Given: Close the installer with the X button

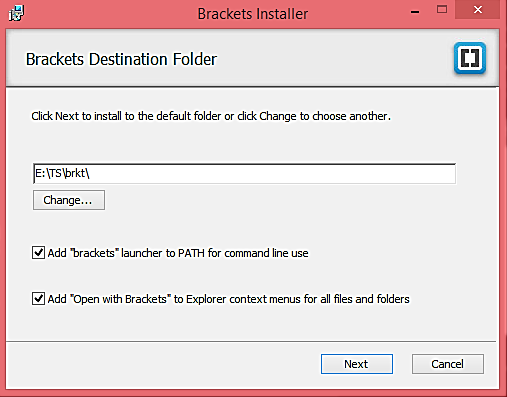Looking at the screenshot, I should pos(478,10).
